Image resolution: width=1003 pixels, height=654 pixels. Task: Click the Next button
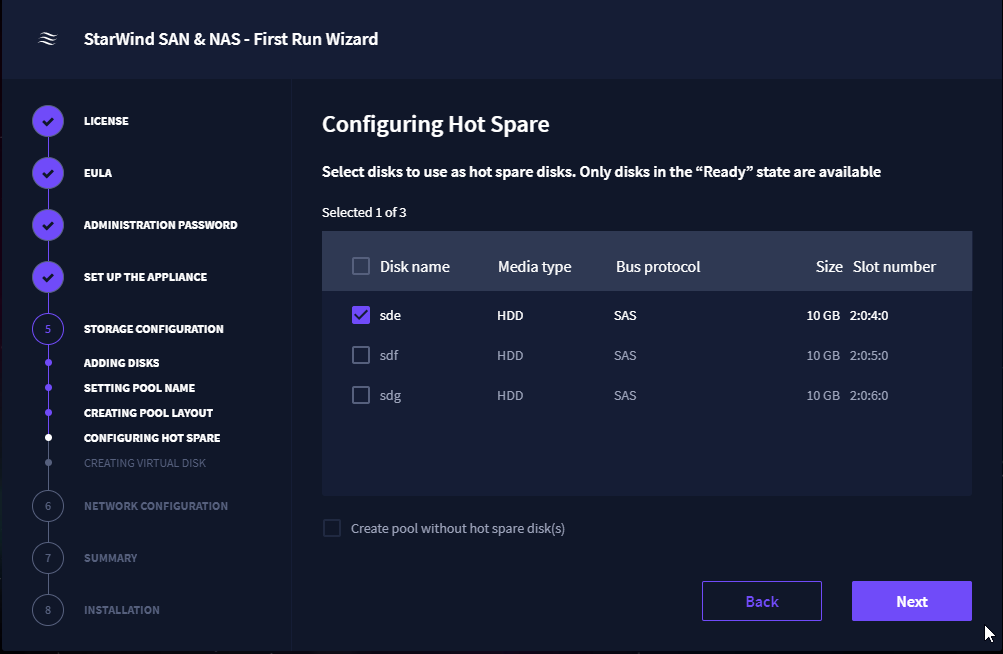pyautogui.click(x=912, y=601)
